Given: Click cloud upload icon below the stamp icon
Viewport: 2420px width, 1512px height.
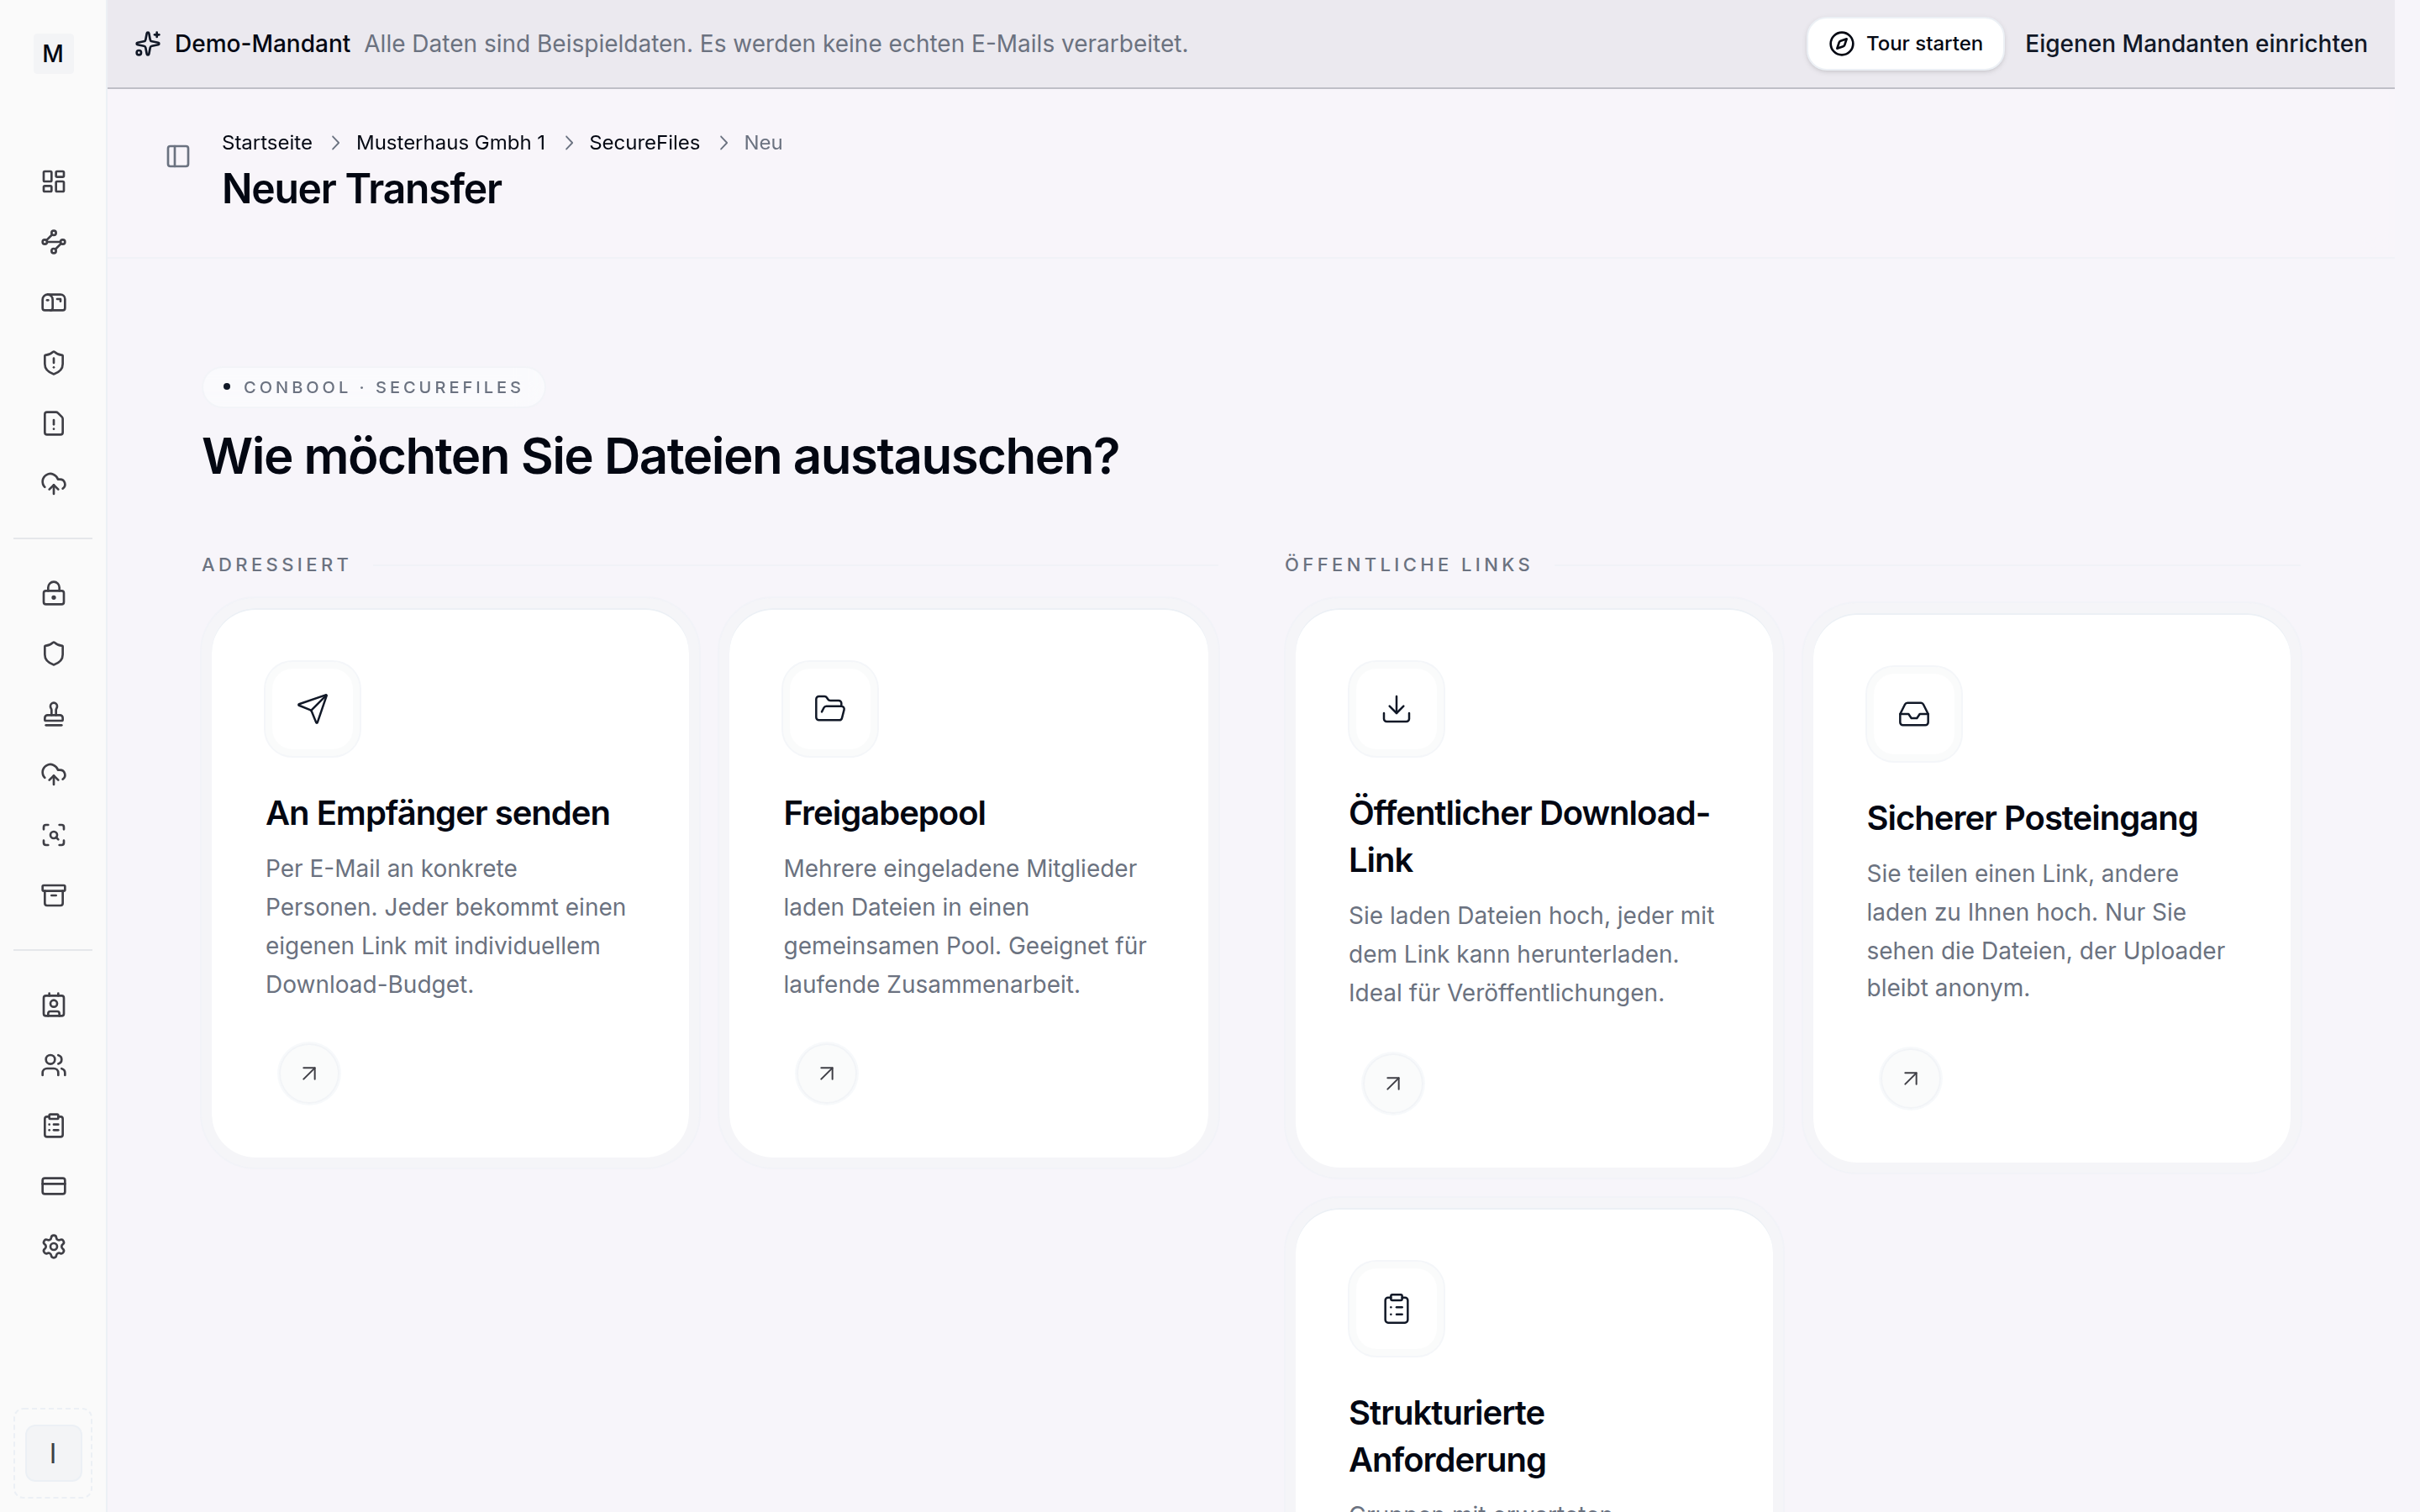Looking at the screenshot, I should [53, 774].
